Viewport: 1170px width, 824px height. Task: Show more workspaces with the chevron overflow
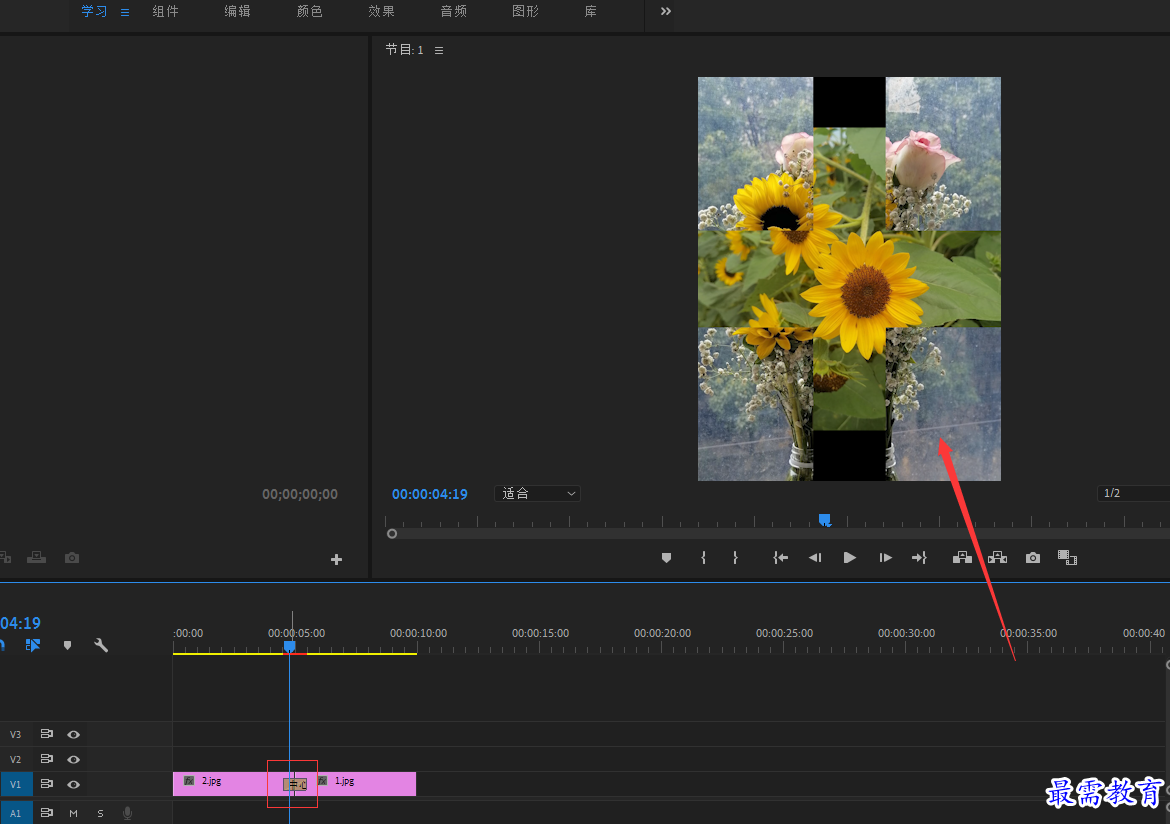pos(666,11)
